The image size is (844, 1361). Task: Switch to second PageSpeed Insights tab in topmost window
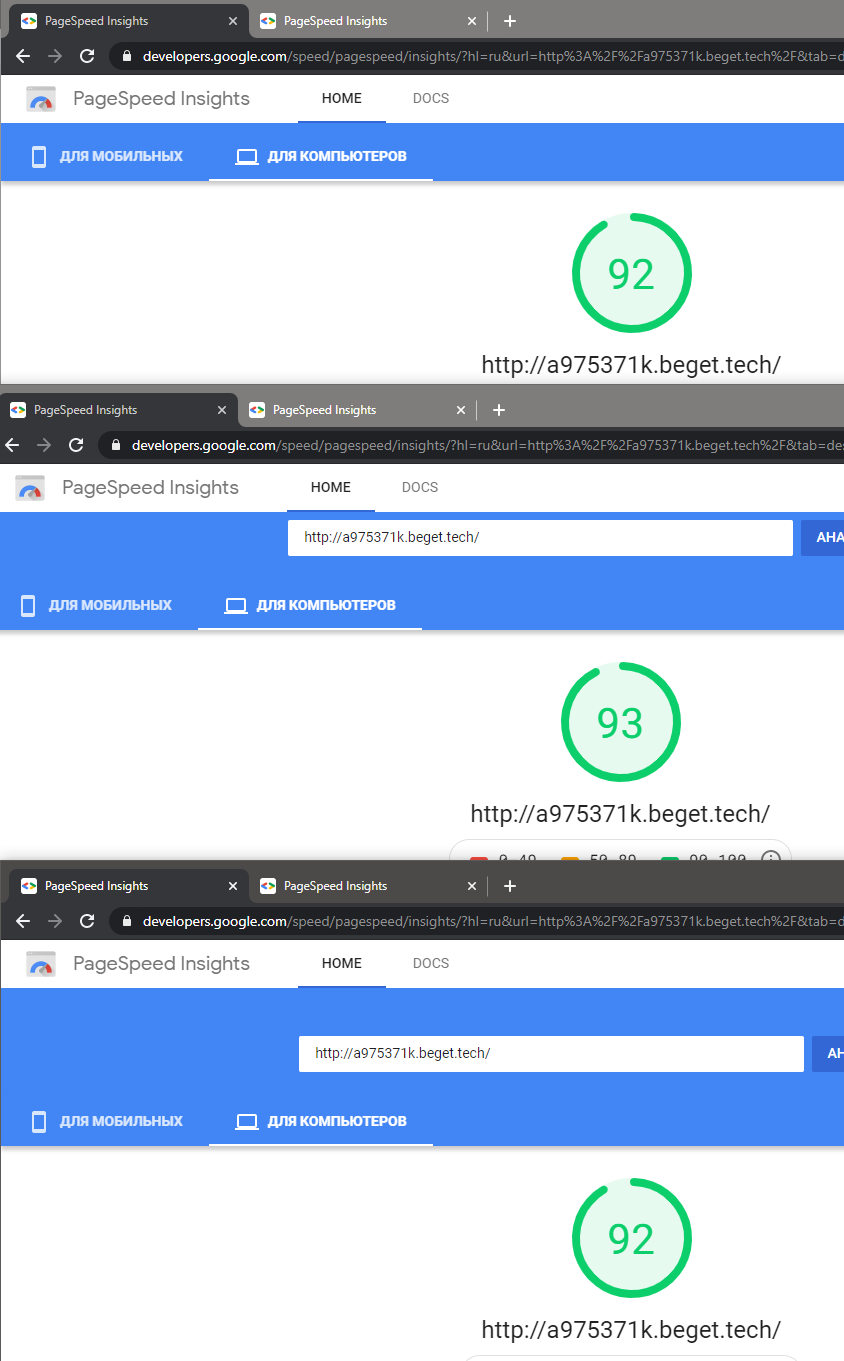(335, 21)
